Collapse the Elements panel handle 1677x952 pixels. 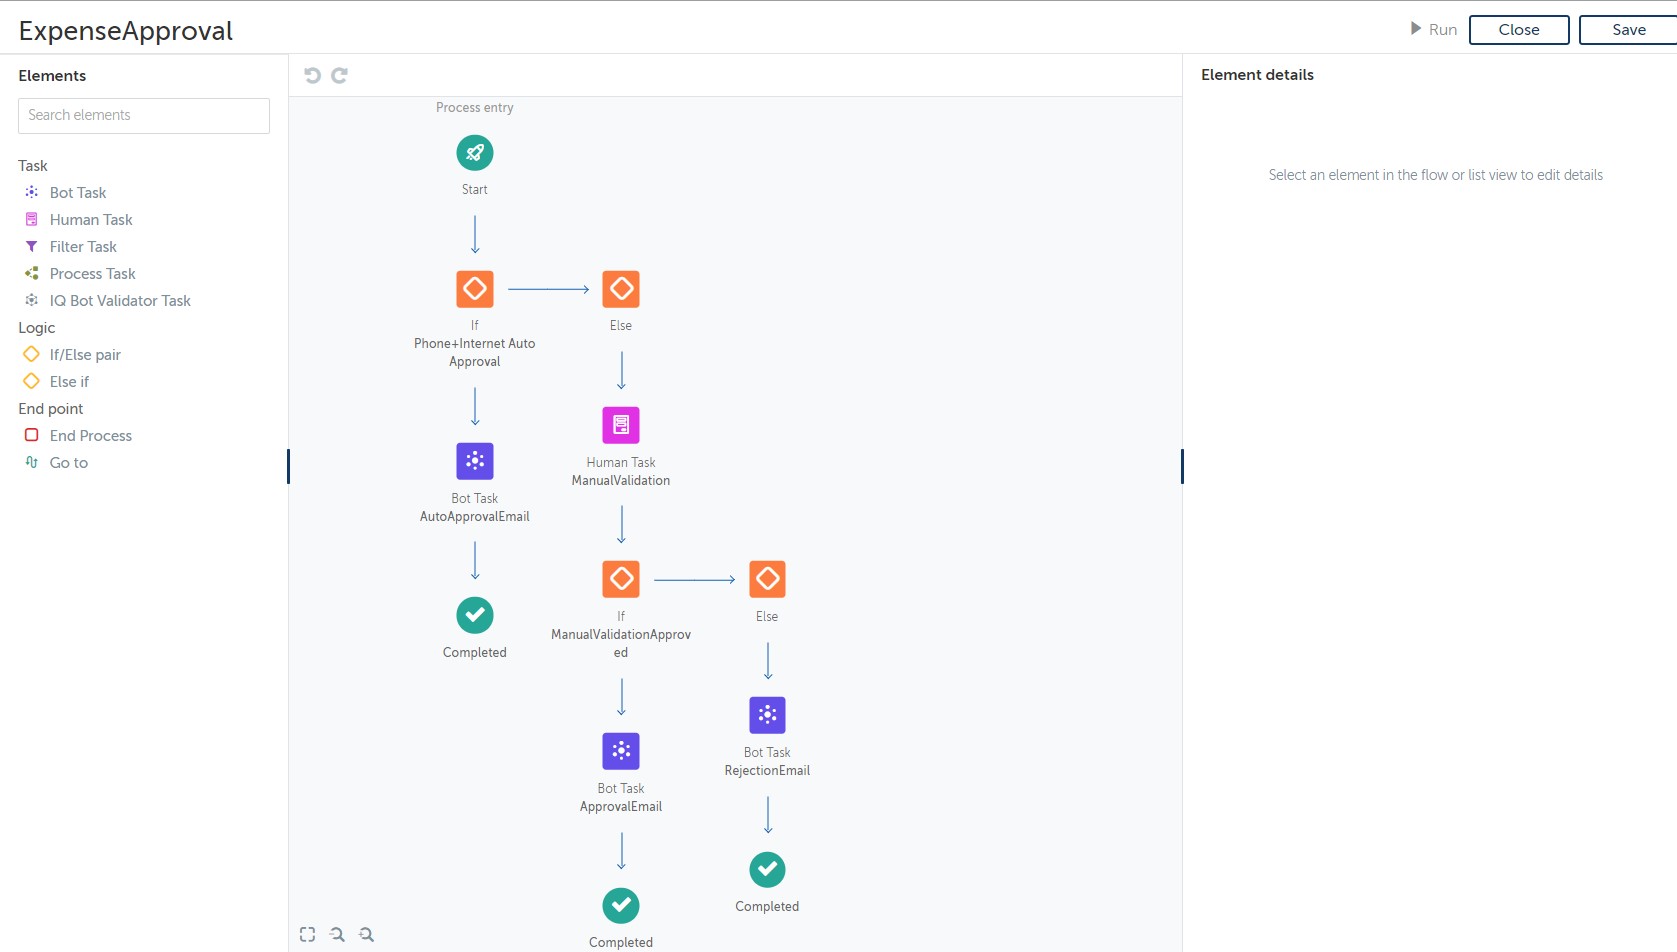pyautogui.click(x=288, y=466)
